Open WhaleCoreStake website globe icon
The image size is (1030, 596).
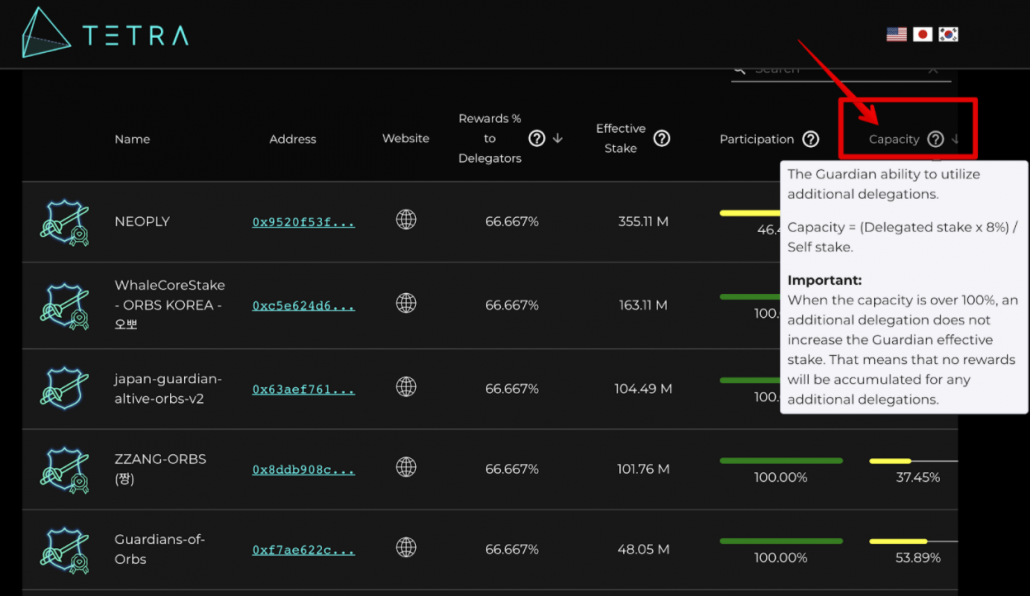406,303
